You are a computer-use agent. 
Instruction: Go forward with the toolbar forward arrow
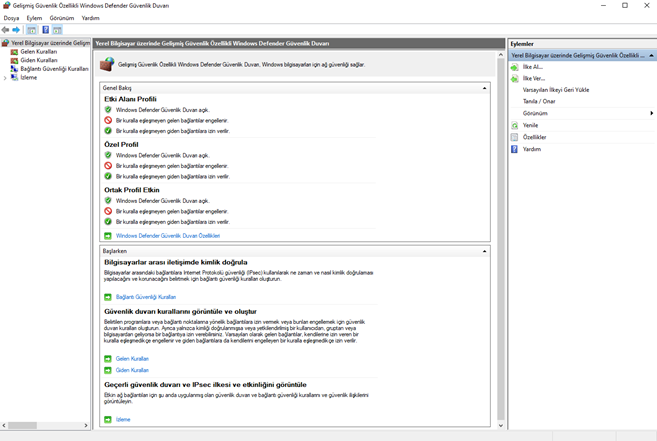[16, 30]
